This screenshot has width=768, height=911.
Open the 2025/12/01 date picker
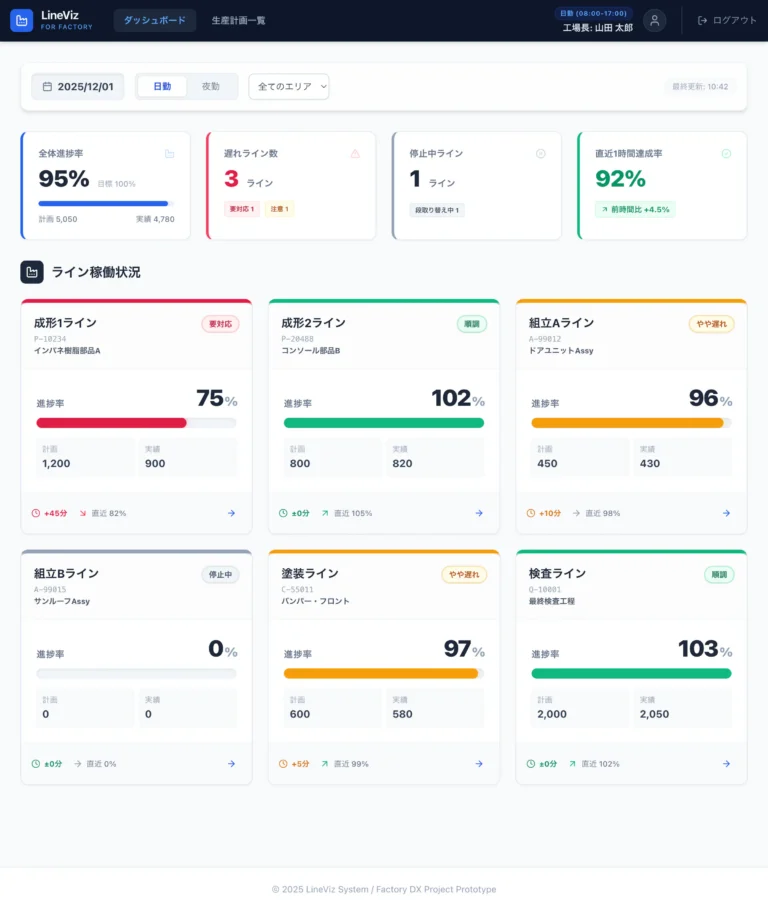(x=78, y=87)
